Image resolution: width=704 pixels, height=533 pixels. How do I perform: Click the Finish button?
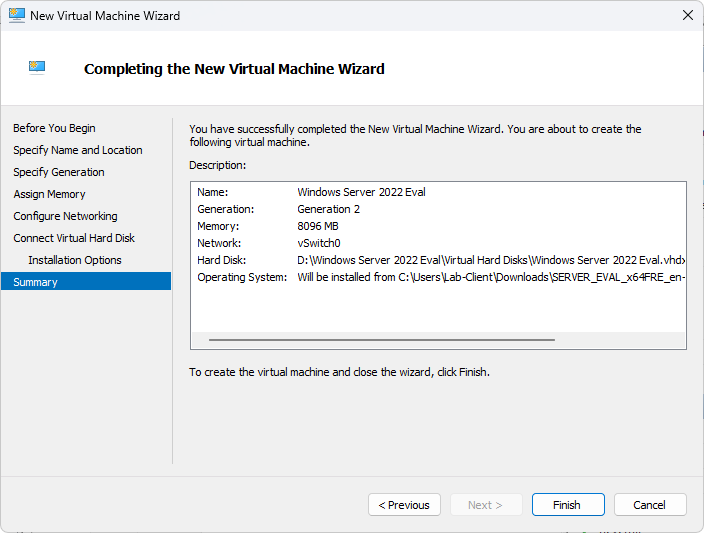point(568,505)
